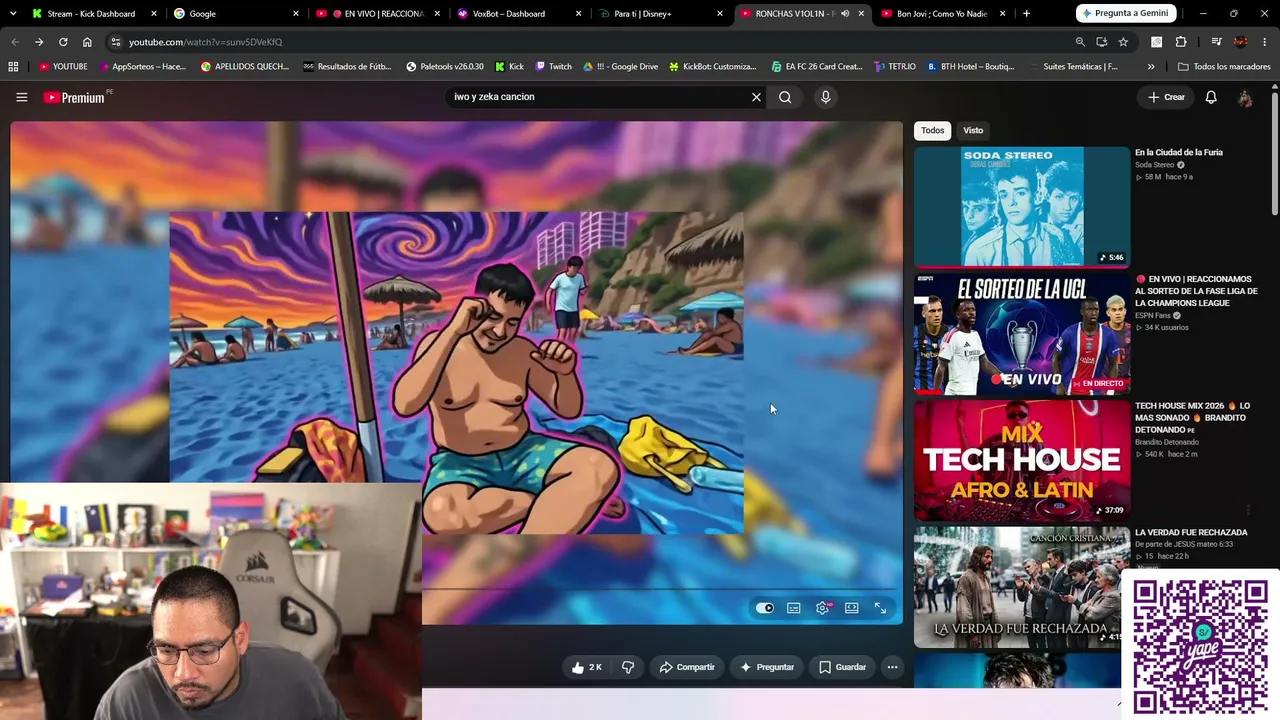Save video with the Guardar button
Image resolution: width=1280 pixels, height=720 pixels.
pos(842,667)
